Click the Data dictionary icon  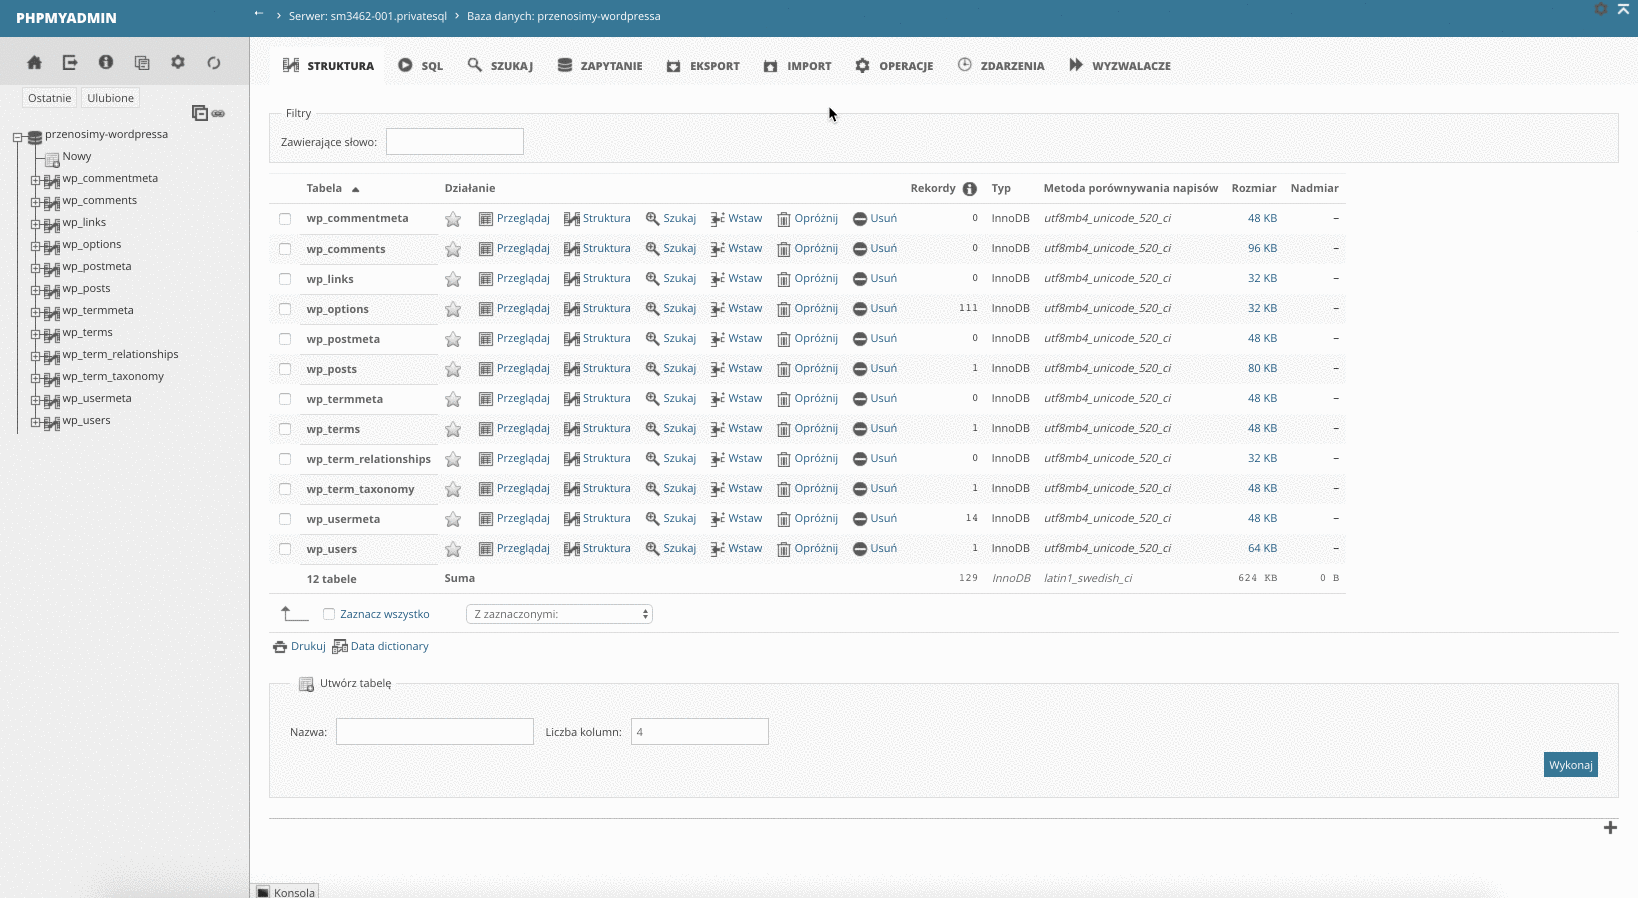tap(340, 647)
